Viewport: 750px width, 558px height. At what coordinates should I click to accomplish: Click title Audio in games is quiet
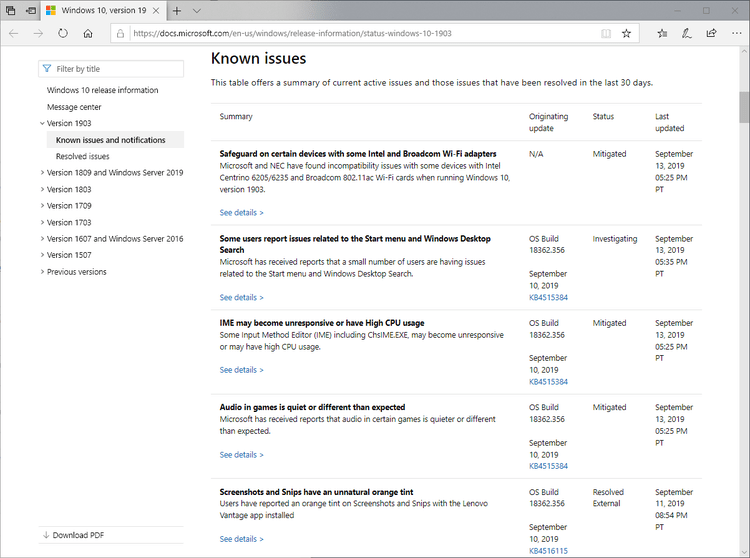[312, 407]
